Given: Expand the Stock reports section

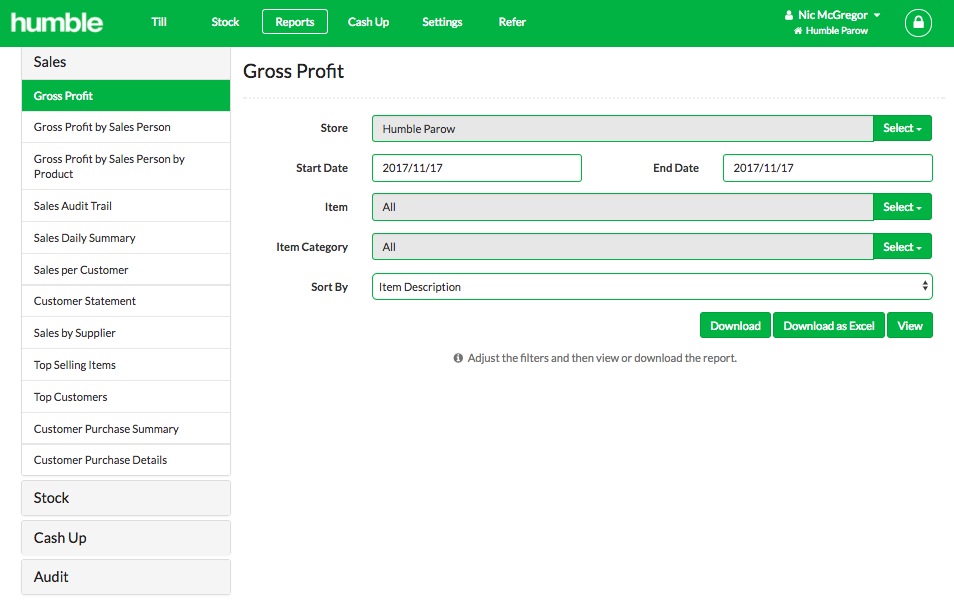Looking at the screenshot, I should pyautogui.click(x=126, y=498).
